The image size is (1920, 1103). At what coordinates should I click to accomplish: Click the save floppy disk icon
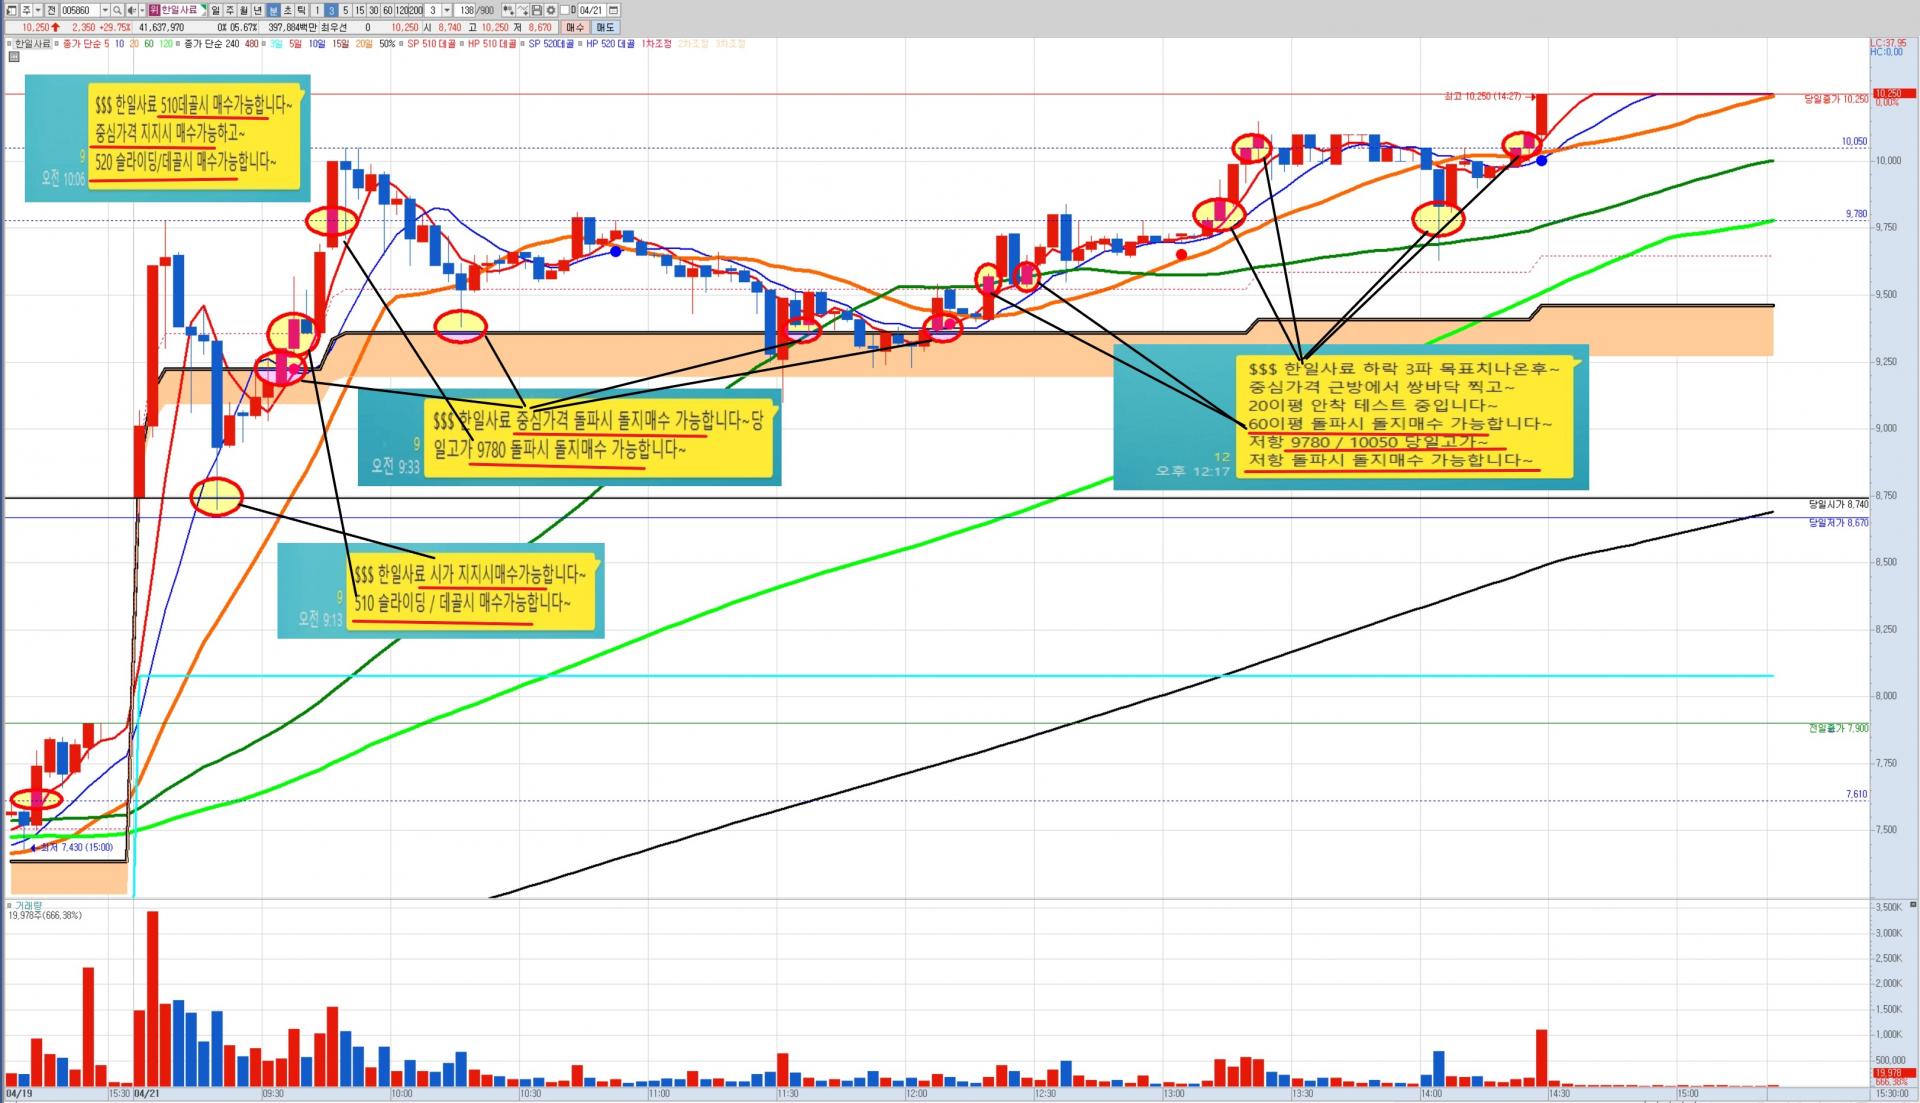point(536,10)
